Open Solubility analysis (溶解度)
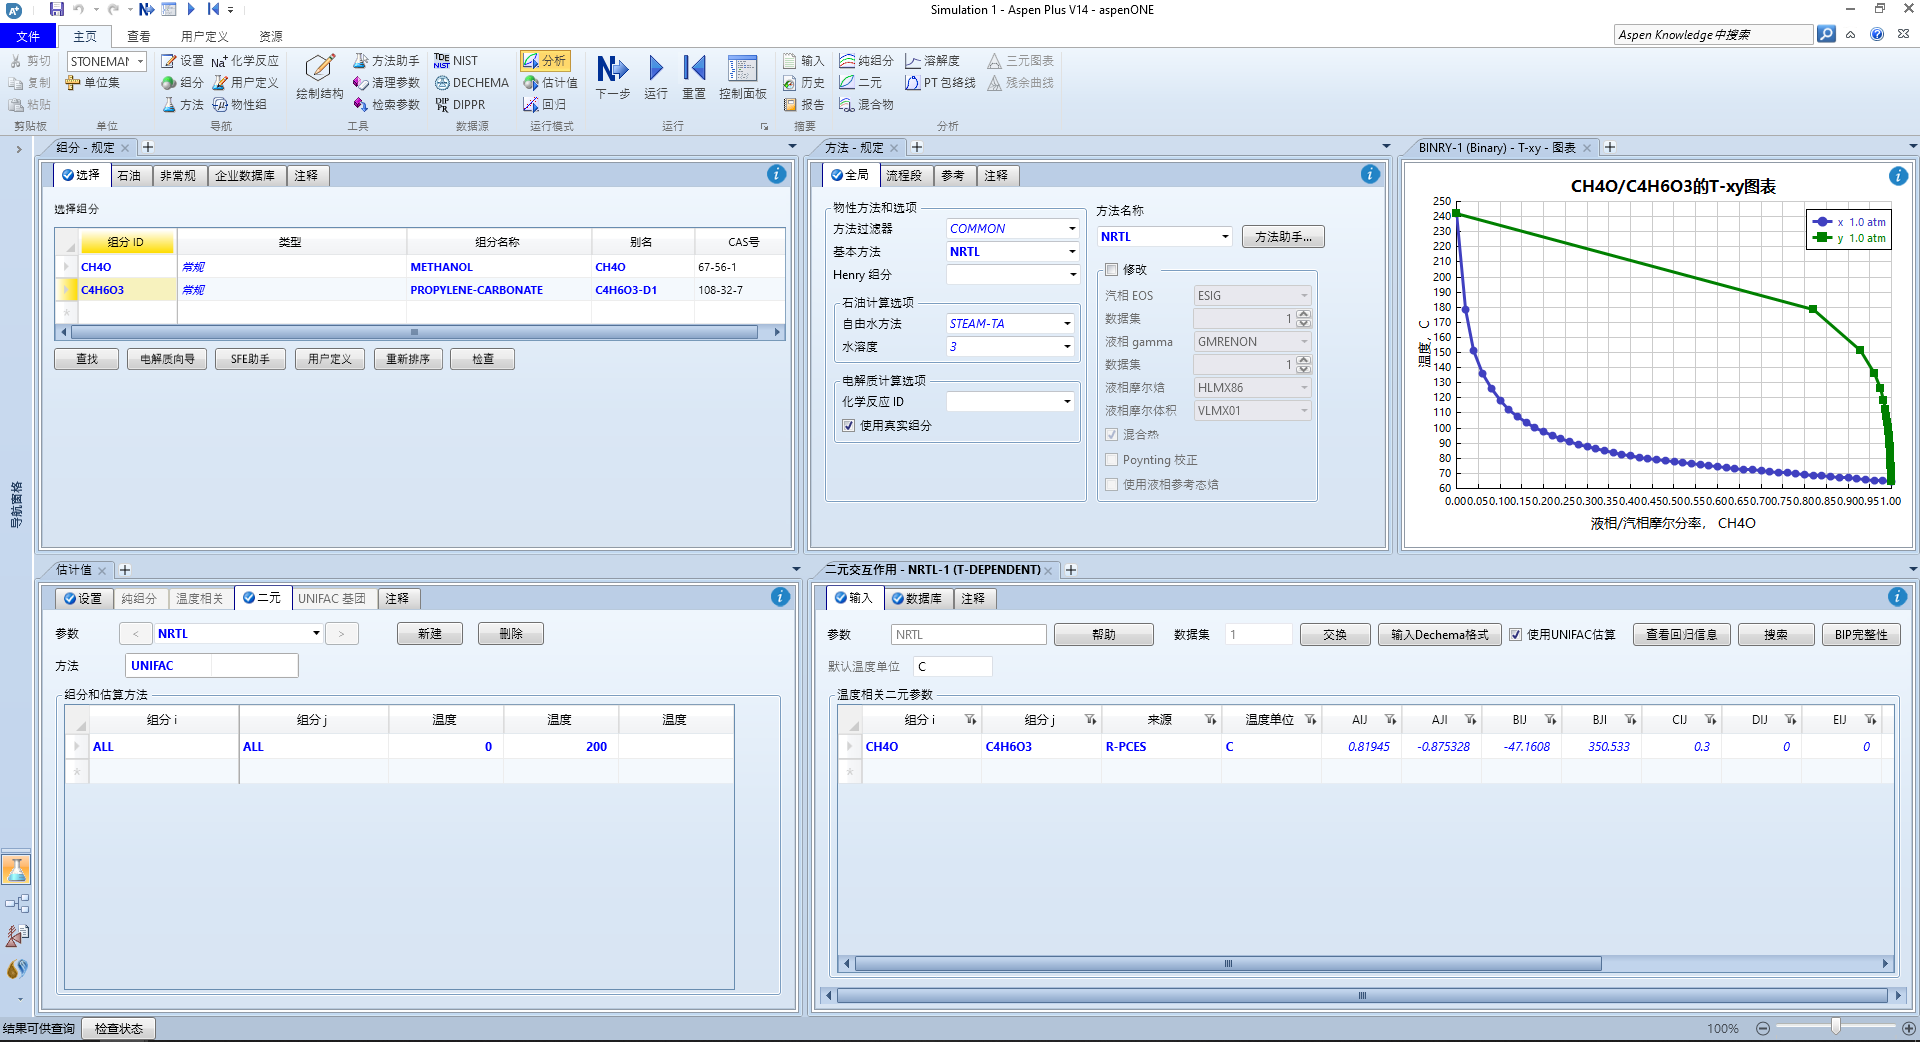1920x1042 pixels. click(932, 61)
